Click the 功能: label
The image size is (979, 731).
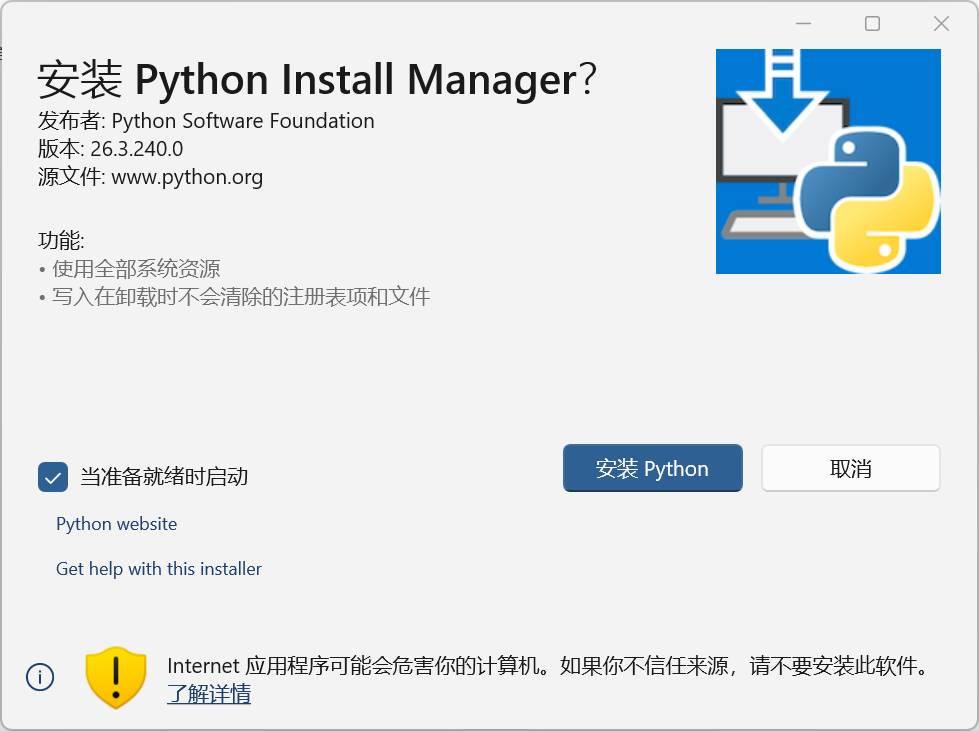[61, 240]
